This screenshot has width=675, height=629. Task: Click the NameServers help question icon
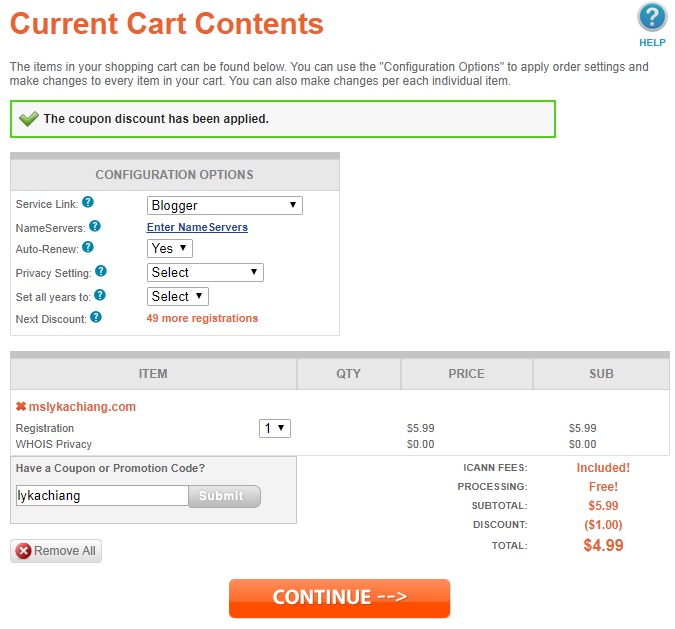click(95, 226)
